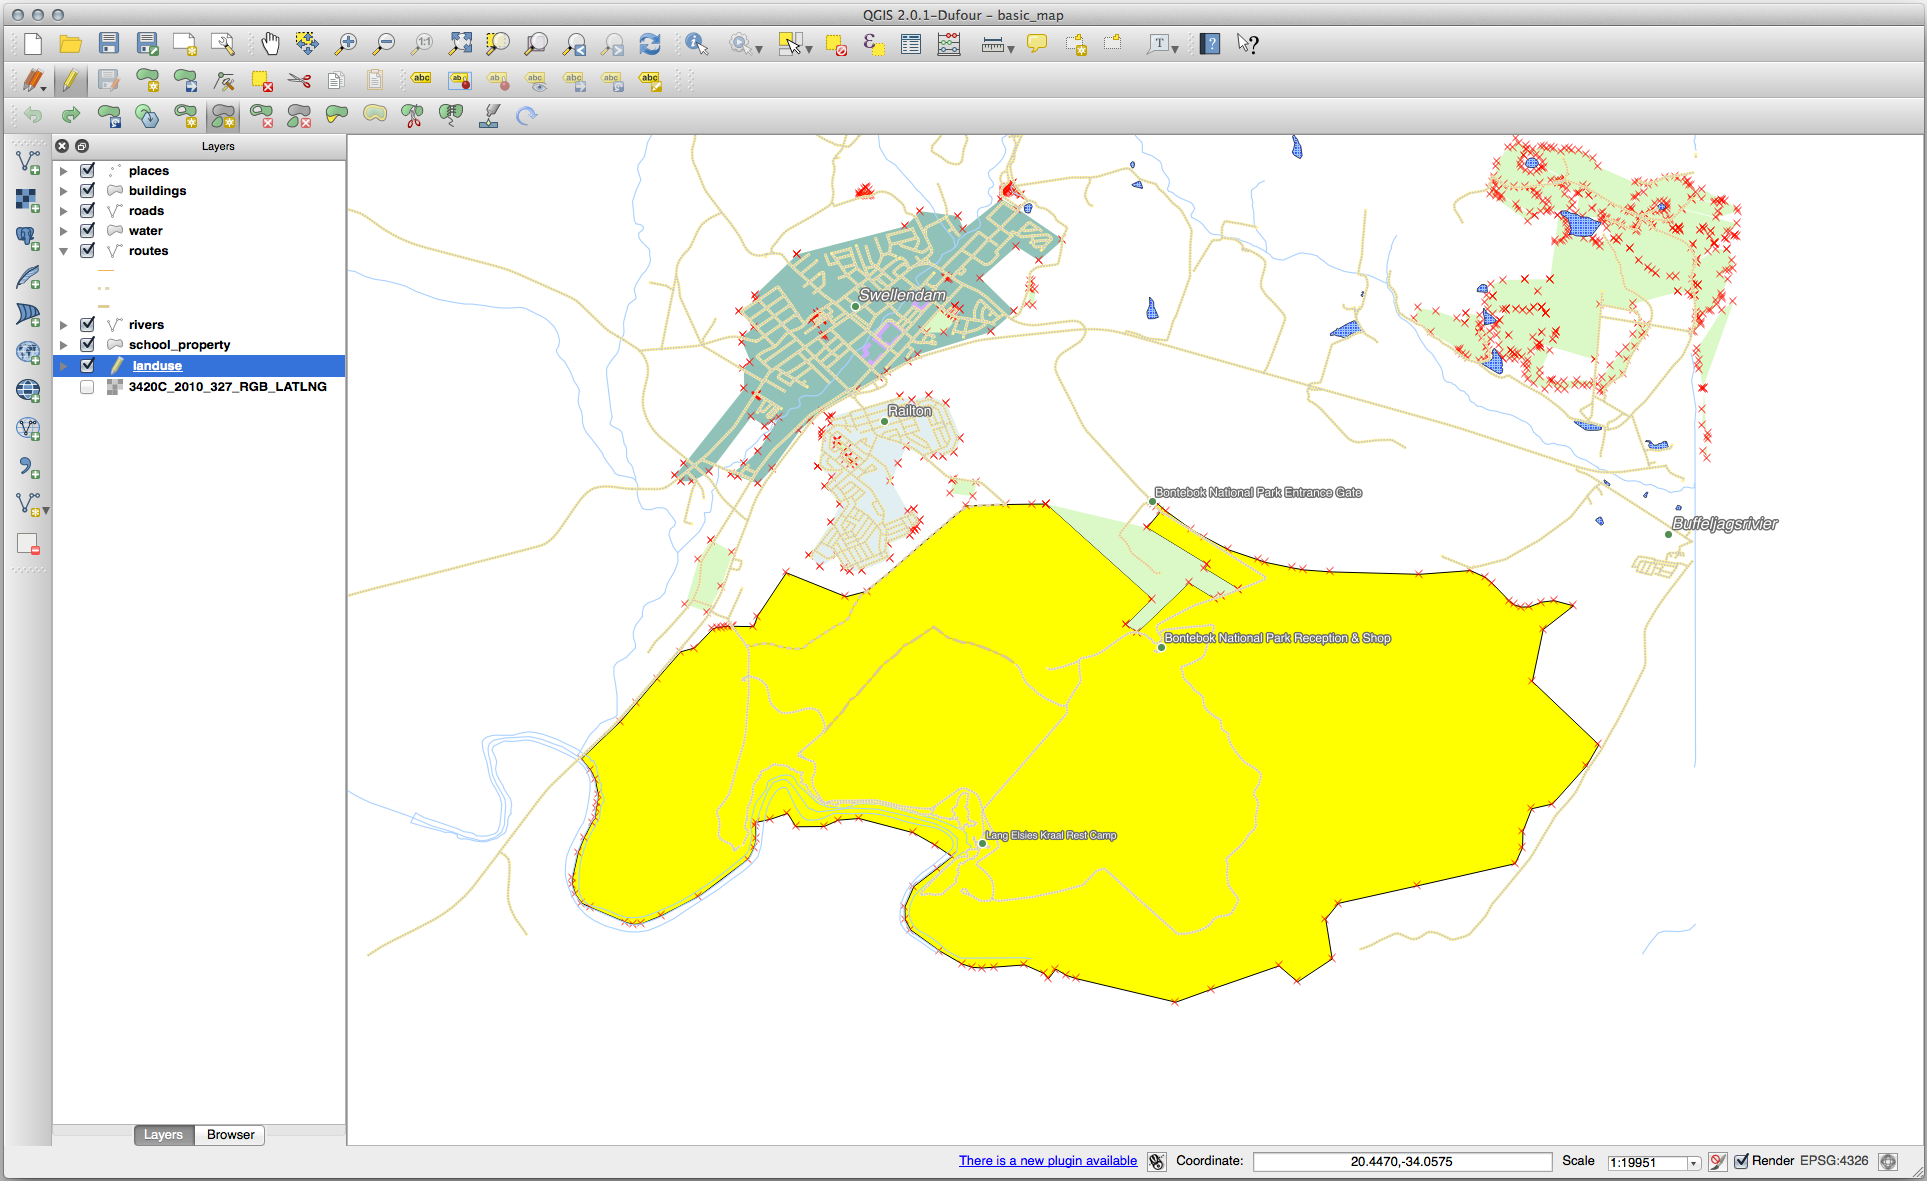The height and width of the screenshot is (1181, 1927).
Task: Click the Zoom Full extent icon
Action: pyautogui.click(x=460, y=44)
